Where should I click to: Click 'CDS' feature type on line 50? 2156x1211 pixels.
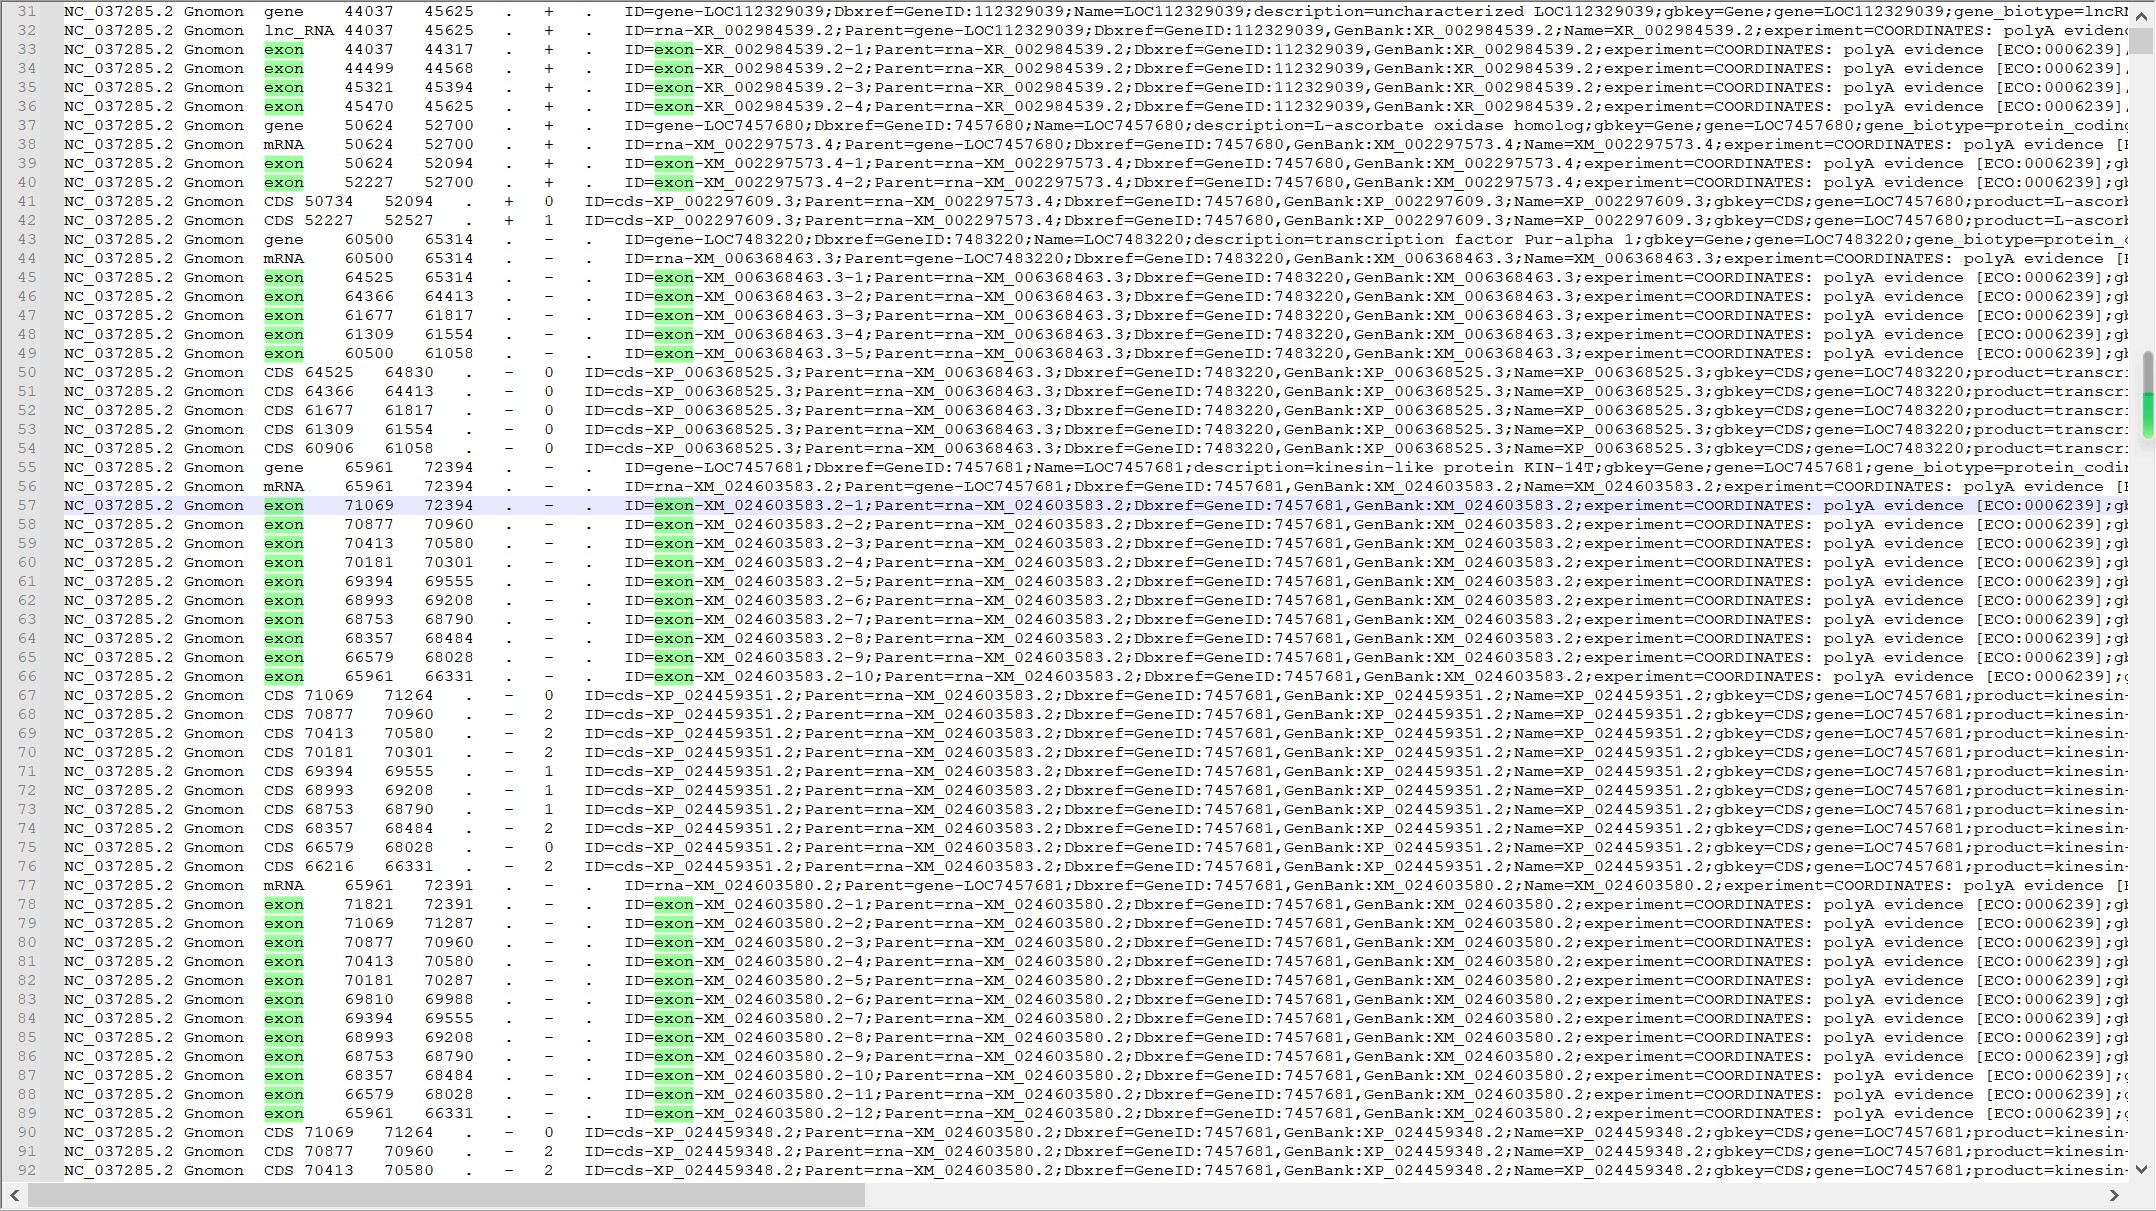[x=279, y=372]
